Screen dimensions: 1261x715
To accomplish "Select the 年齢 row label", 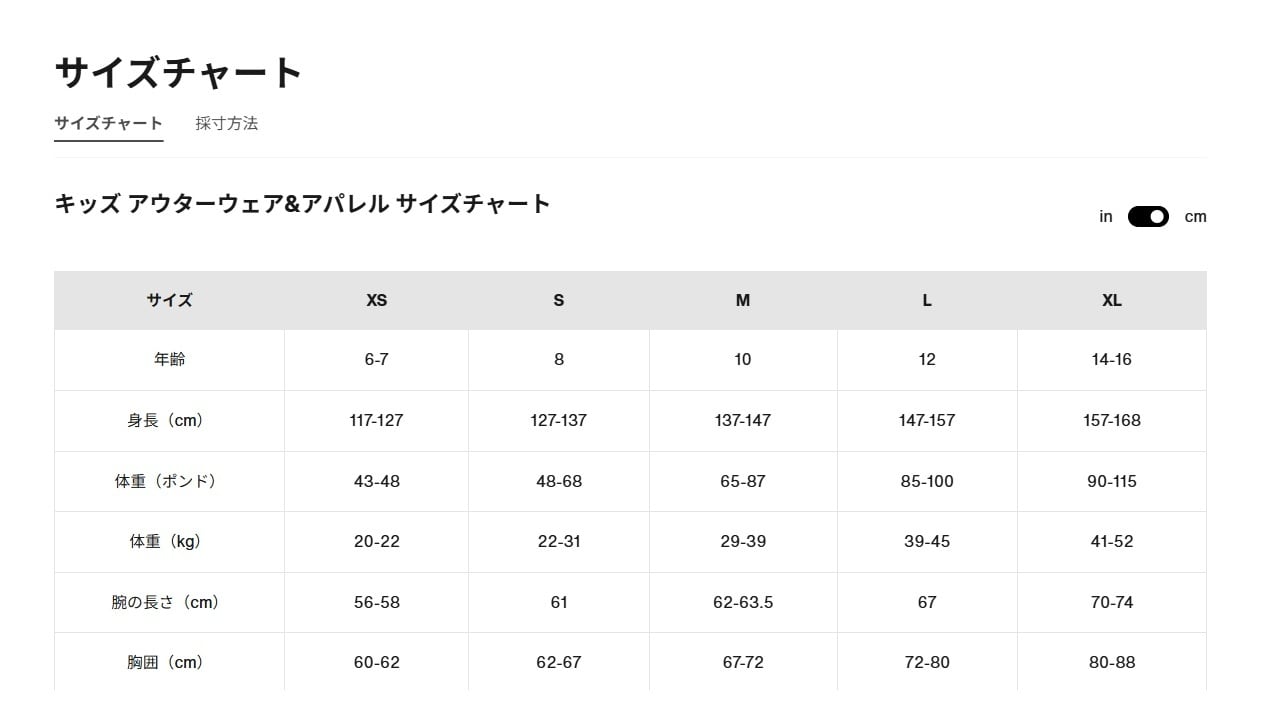I will point(169,360).
